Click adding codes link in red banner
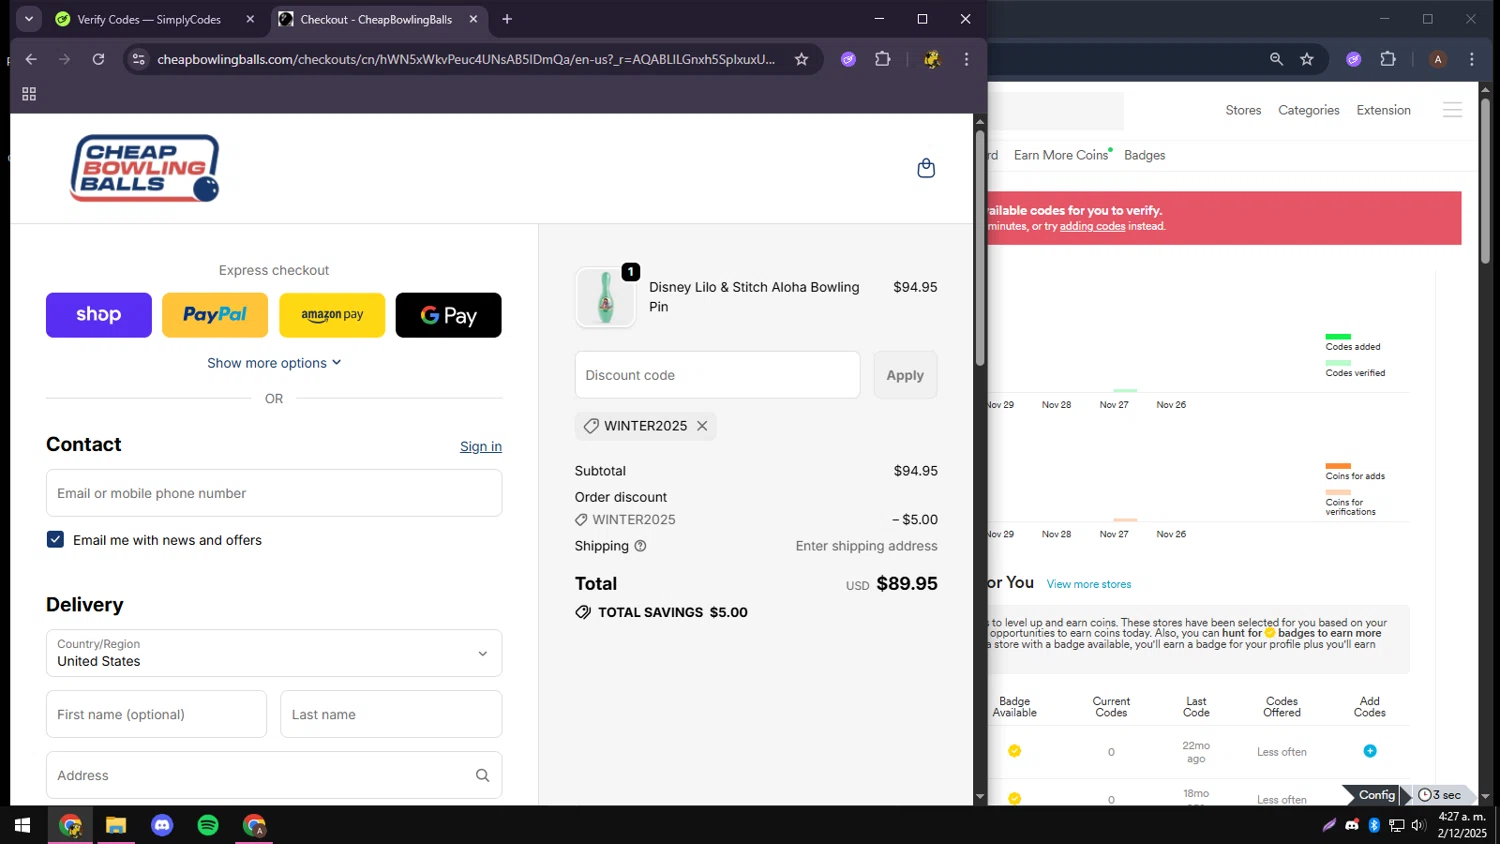Screen dimensions: 1500x844 click(1092, 226)
